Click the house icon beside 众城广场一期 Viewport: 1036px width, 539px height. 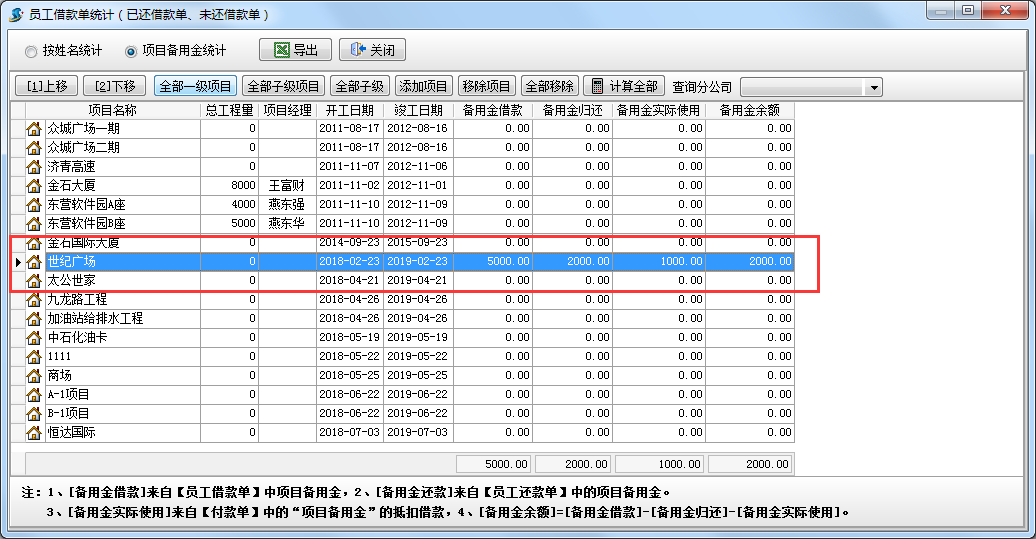33,129
